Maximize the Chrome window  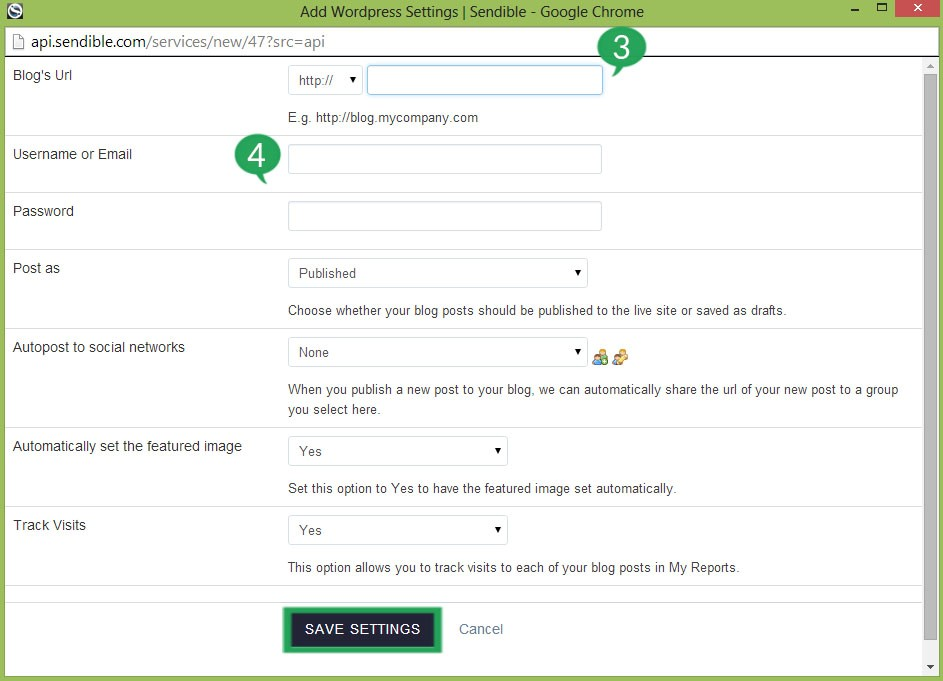click(x=882, y=8)
